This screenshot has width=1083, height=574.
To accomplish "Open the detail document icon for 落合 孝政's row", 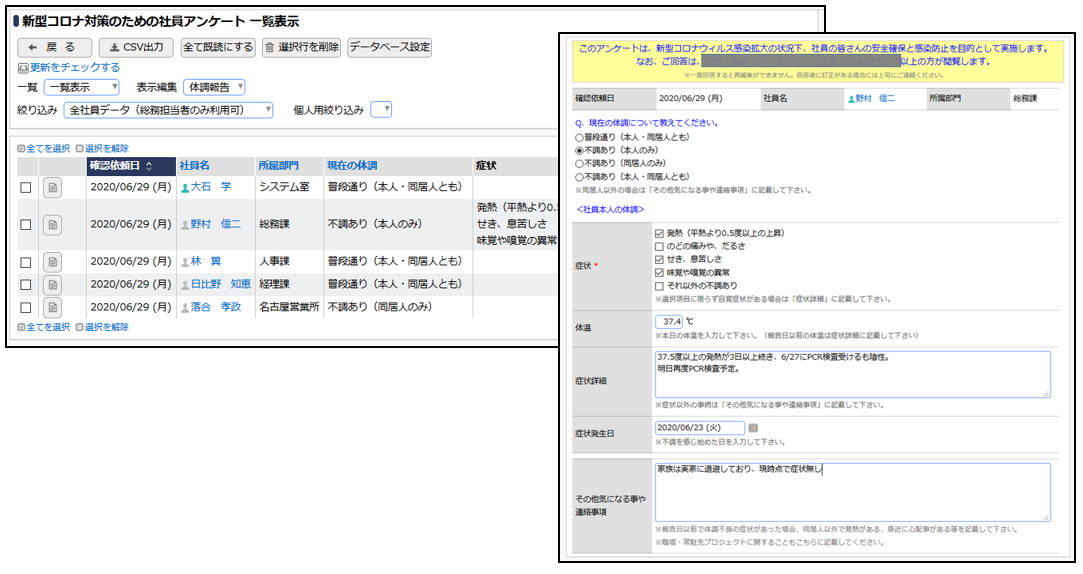I will (52, 307).
